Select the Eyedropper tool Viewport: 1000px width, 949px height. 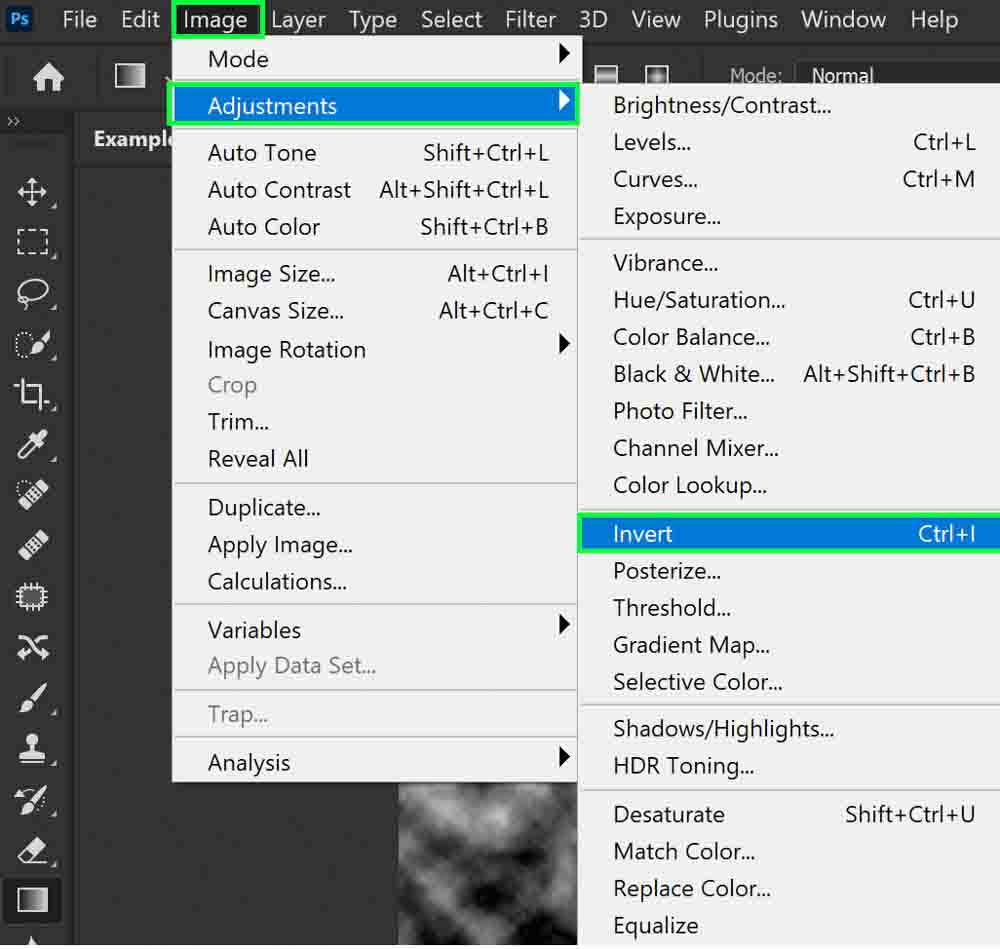pyautogui.click(x=33, y=445)
